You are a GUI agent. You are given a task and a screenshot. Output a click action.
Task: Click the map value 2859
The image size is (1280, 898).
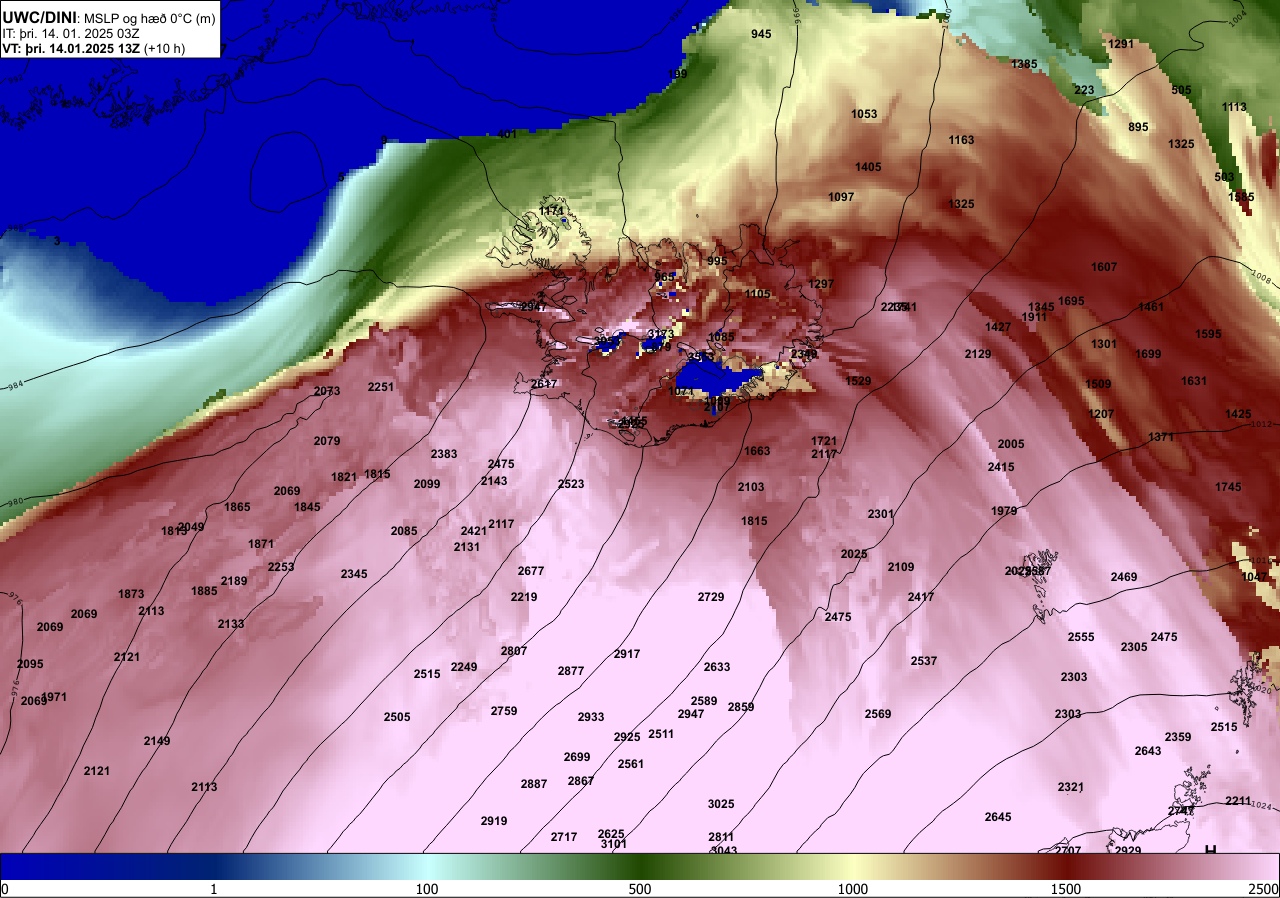coord(741,707)
